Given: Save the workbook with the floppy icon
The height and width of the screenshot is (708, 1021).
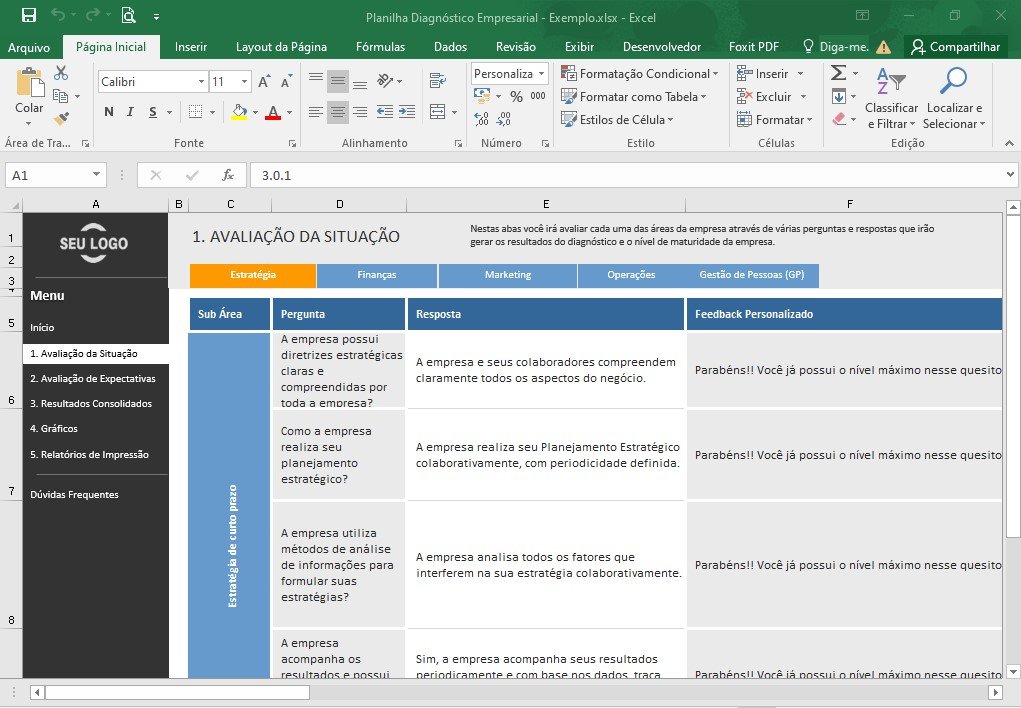Looking at the screenshot, I should 29,16.
